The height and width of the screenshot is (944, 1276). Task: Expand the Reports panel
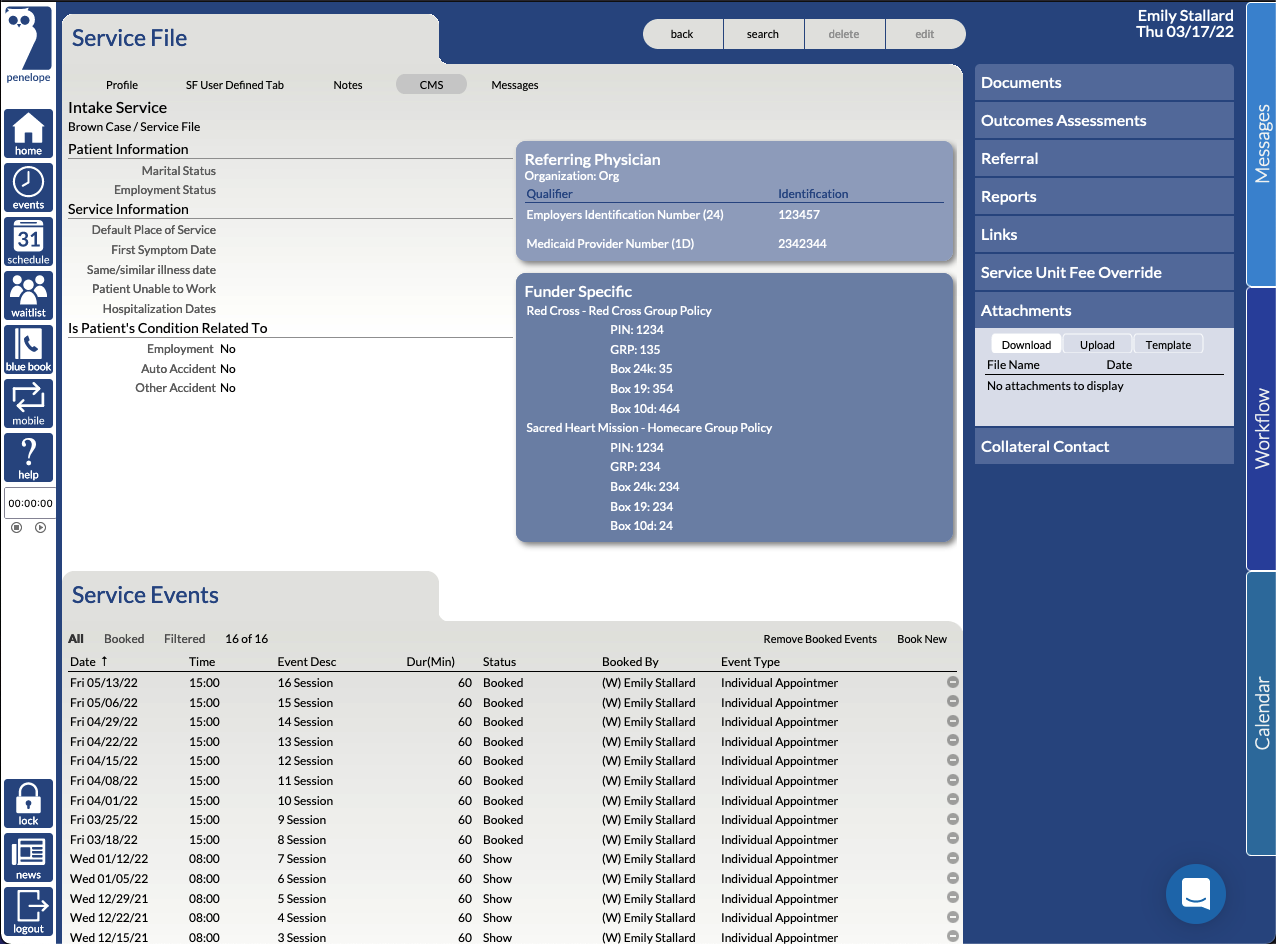click(1104, 197)
